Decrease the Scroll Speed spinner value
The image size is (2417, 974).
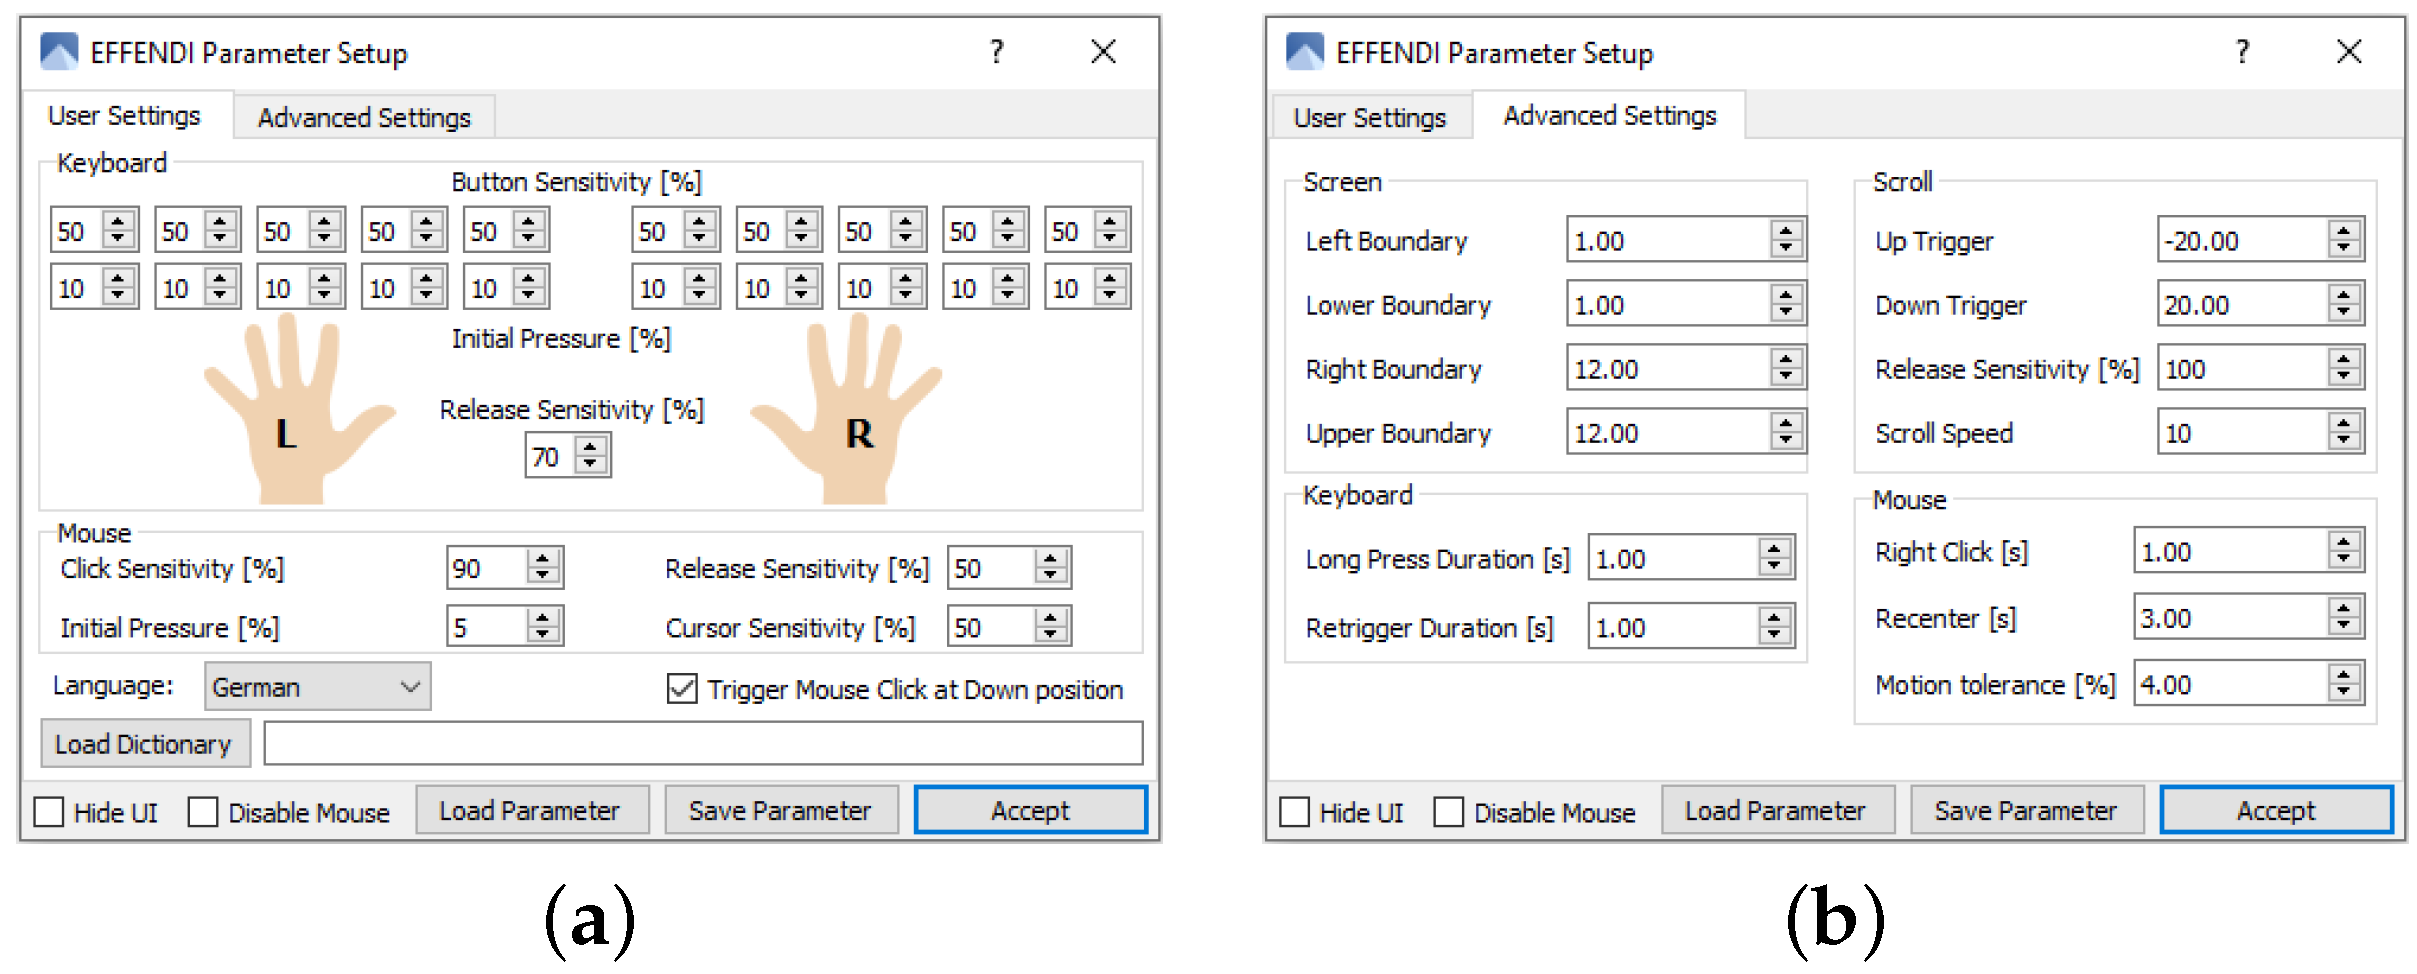click(2343, 441)
